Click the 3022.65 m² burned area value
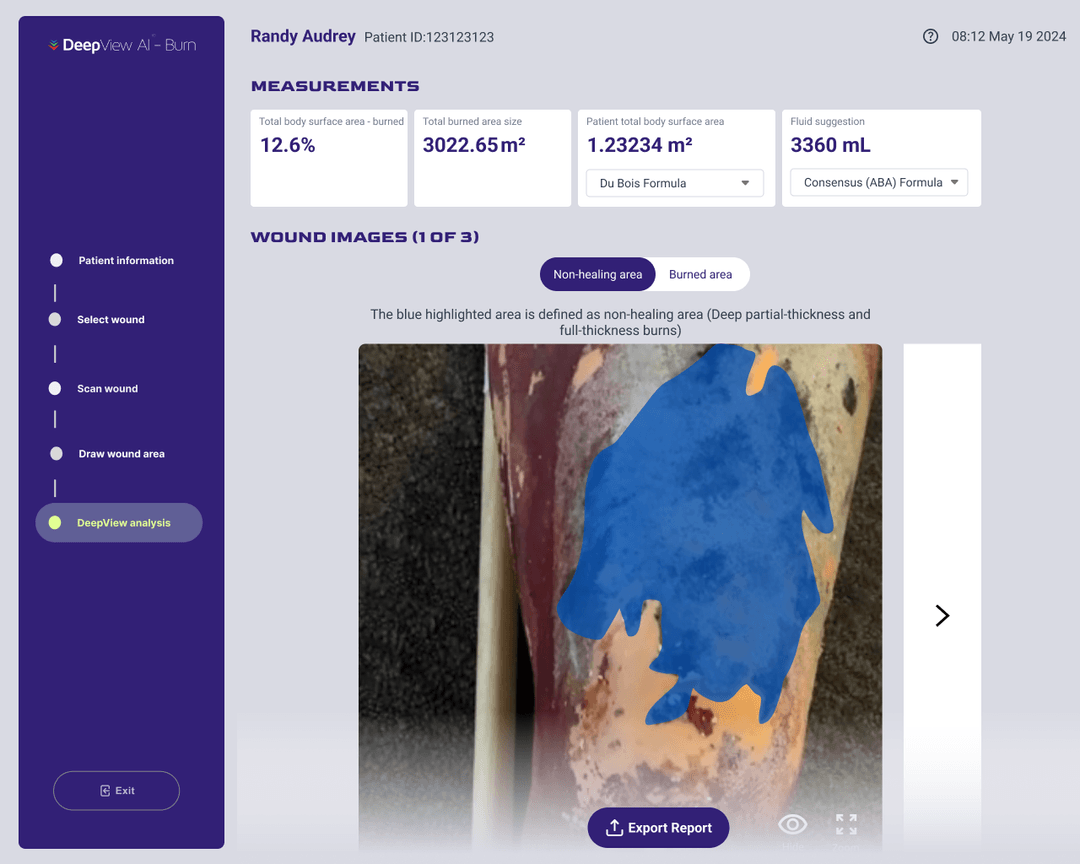 click(x=474, y=145)
